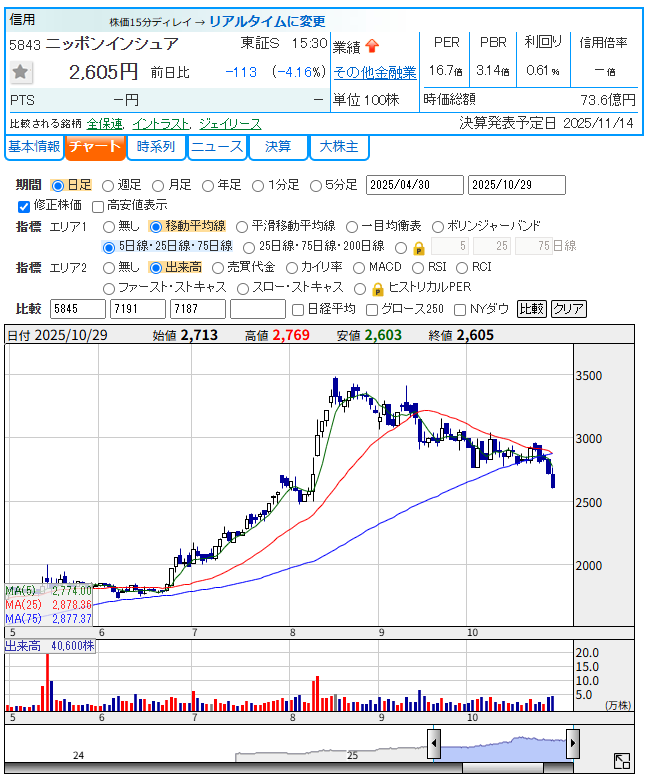Screen dimensions: 648x777
Task: Check the 日経平均 comparison checkbox
Action: (296, 309)
